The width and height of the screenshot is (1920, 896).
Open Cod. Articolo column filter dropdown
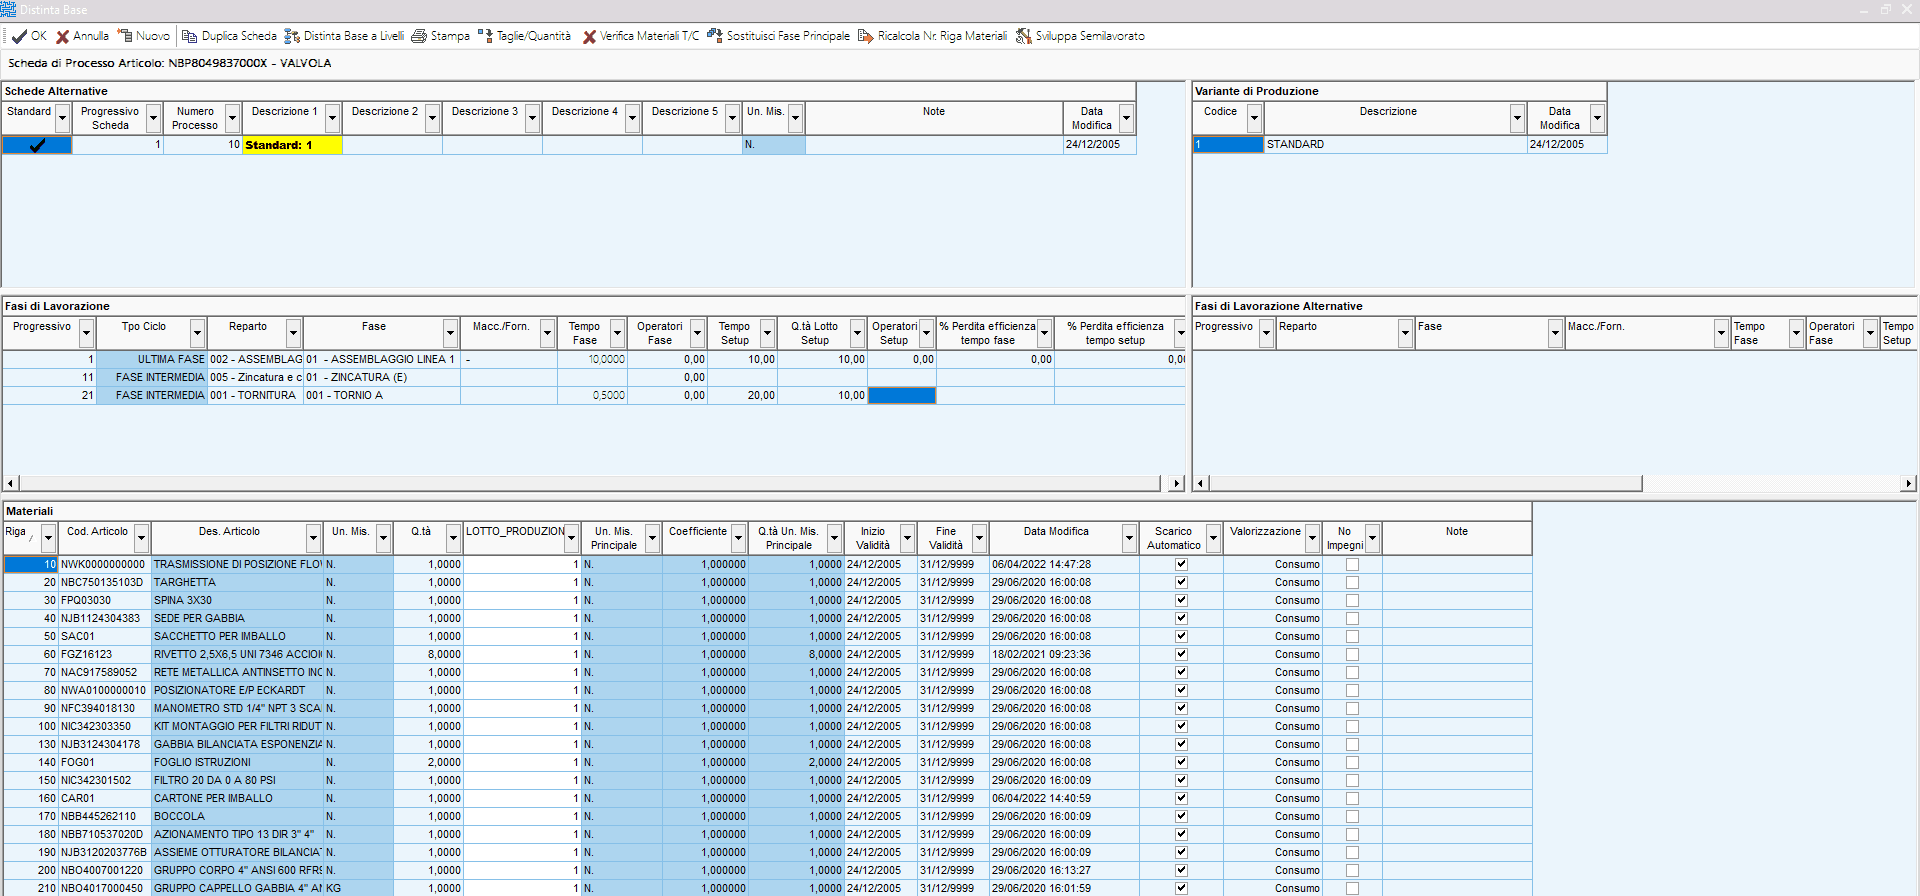tap(141, 538)
